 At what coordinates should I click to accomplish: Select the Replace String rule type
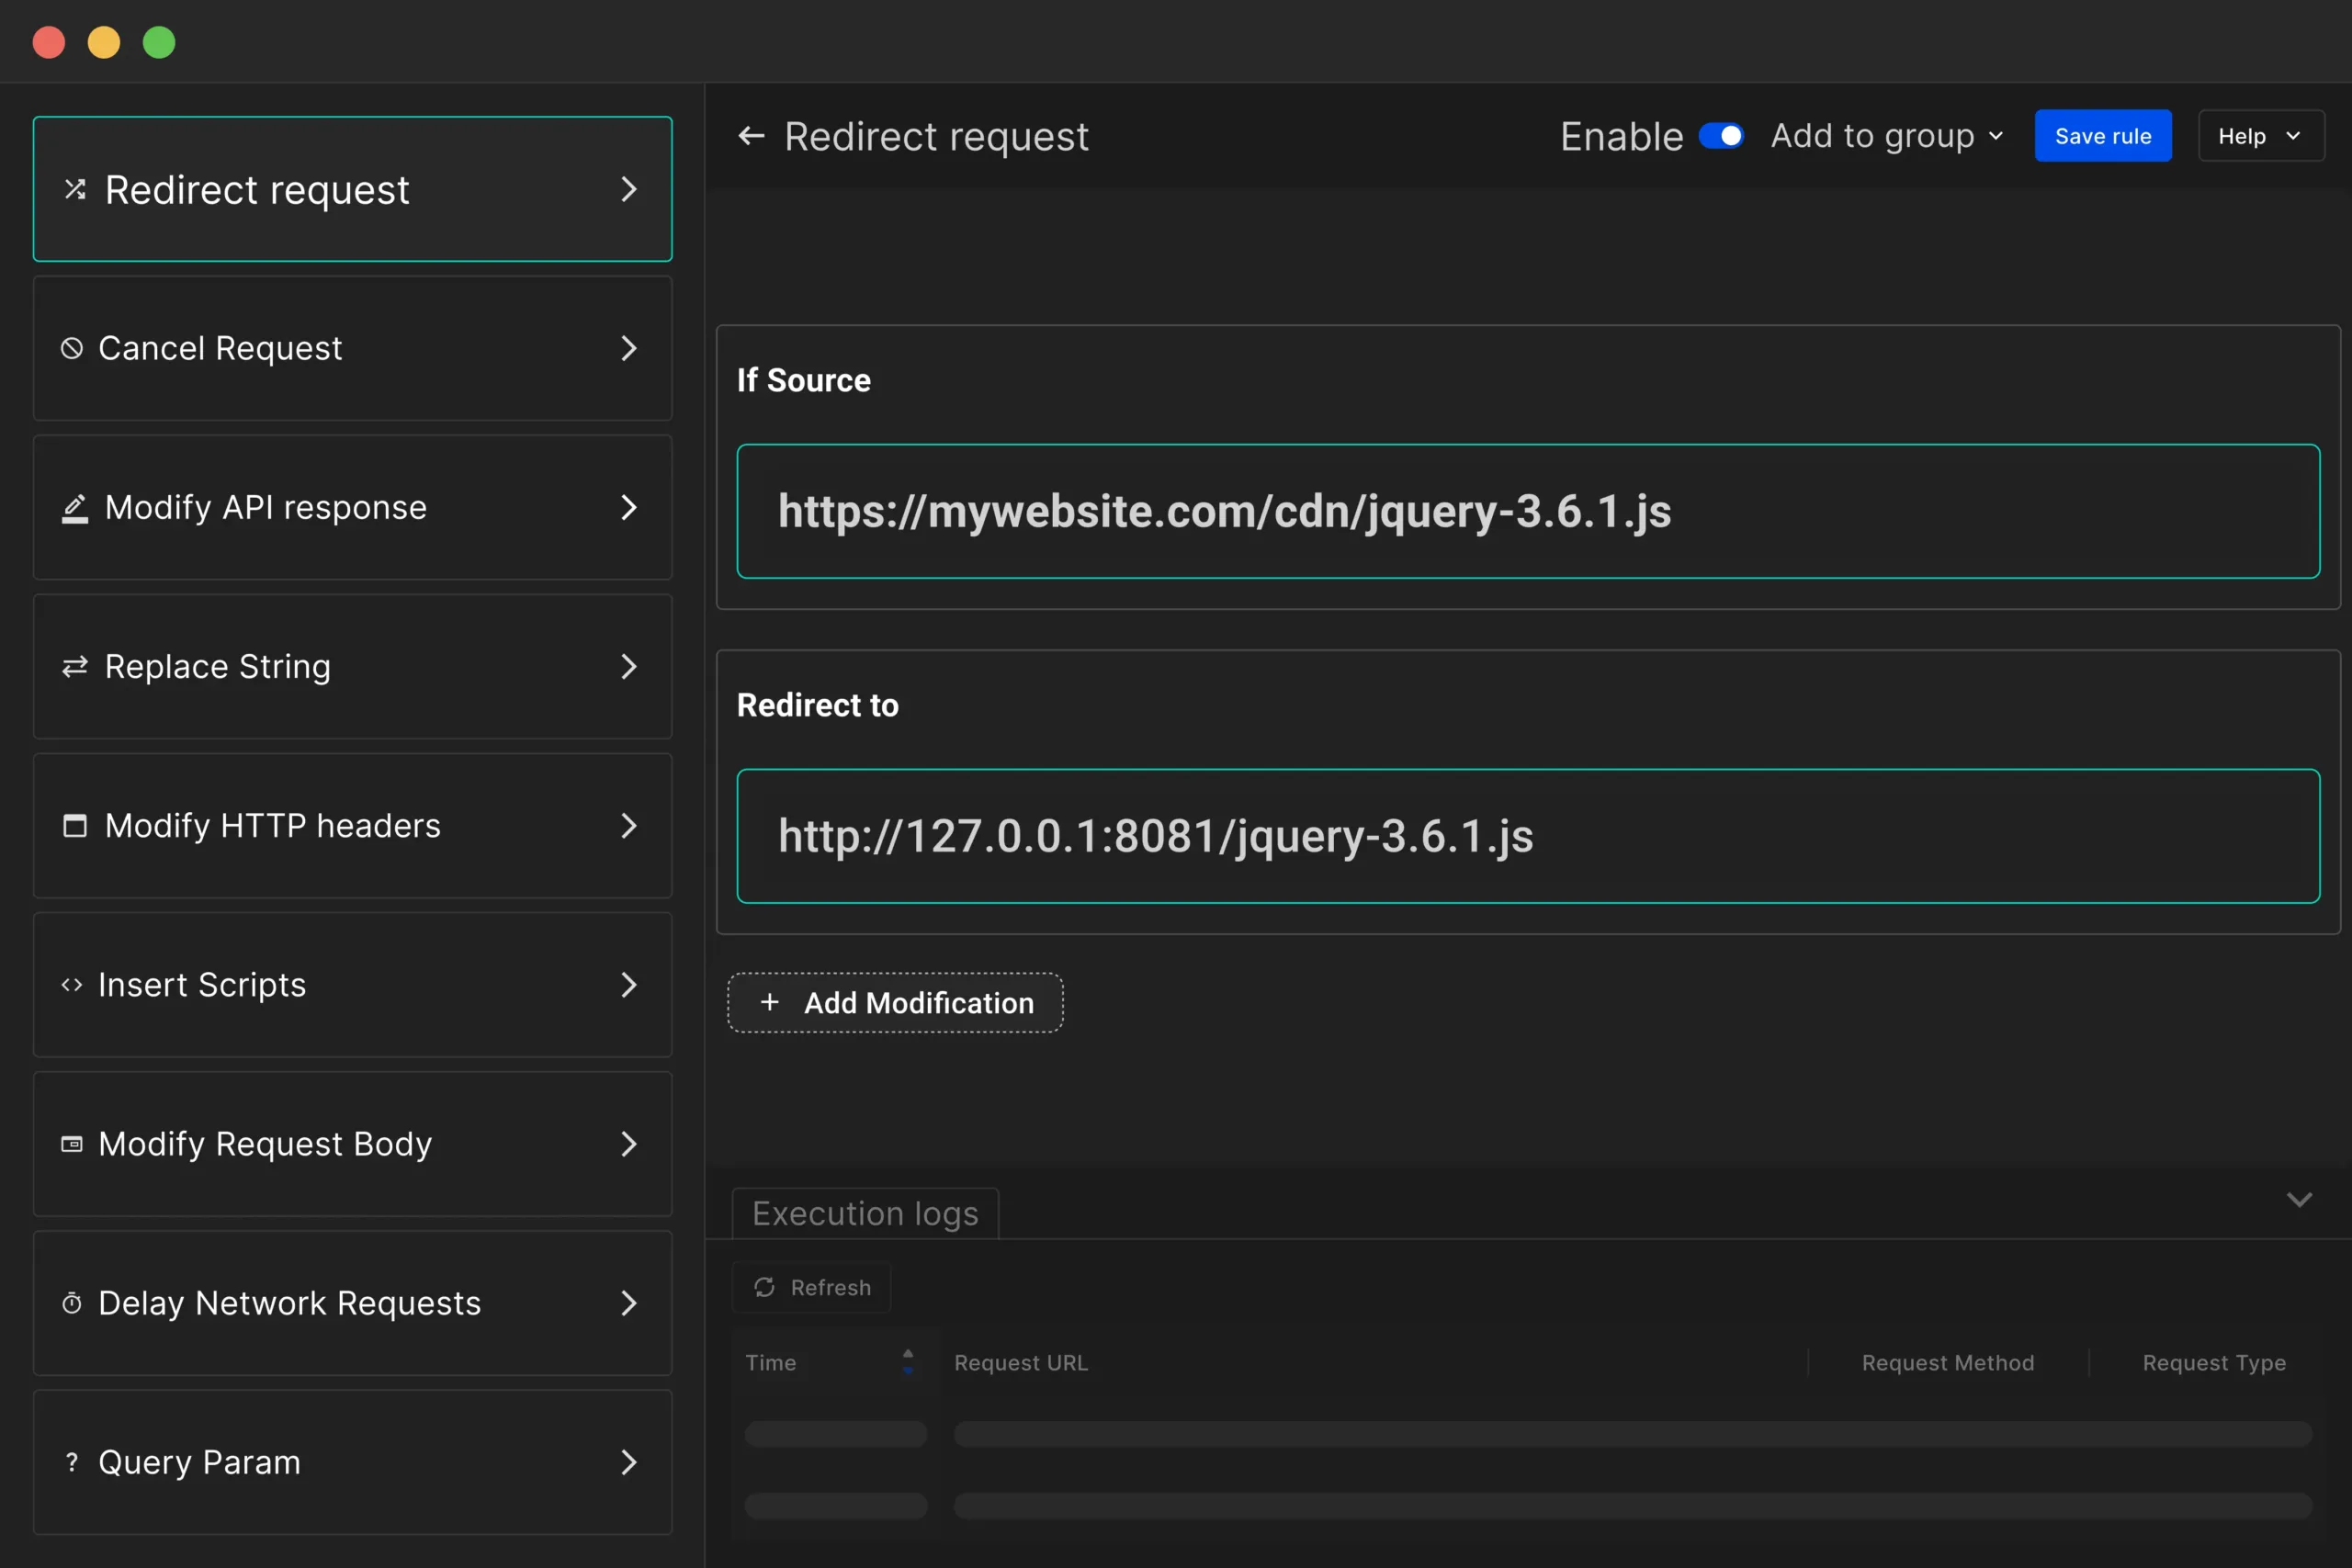[352, 667]
